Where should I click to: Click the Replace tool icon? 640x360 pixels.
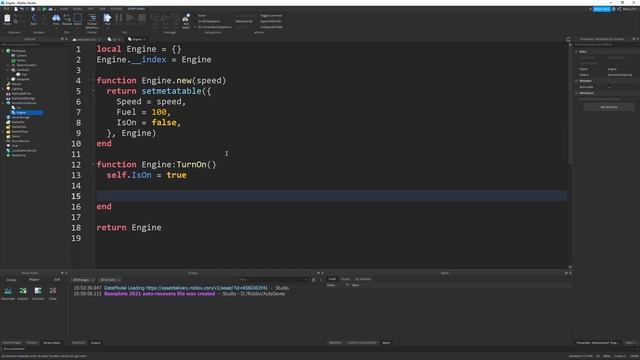(67, 18)
